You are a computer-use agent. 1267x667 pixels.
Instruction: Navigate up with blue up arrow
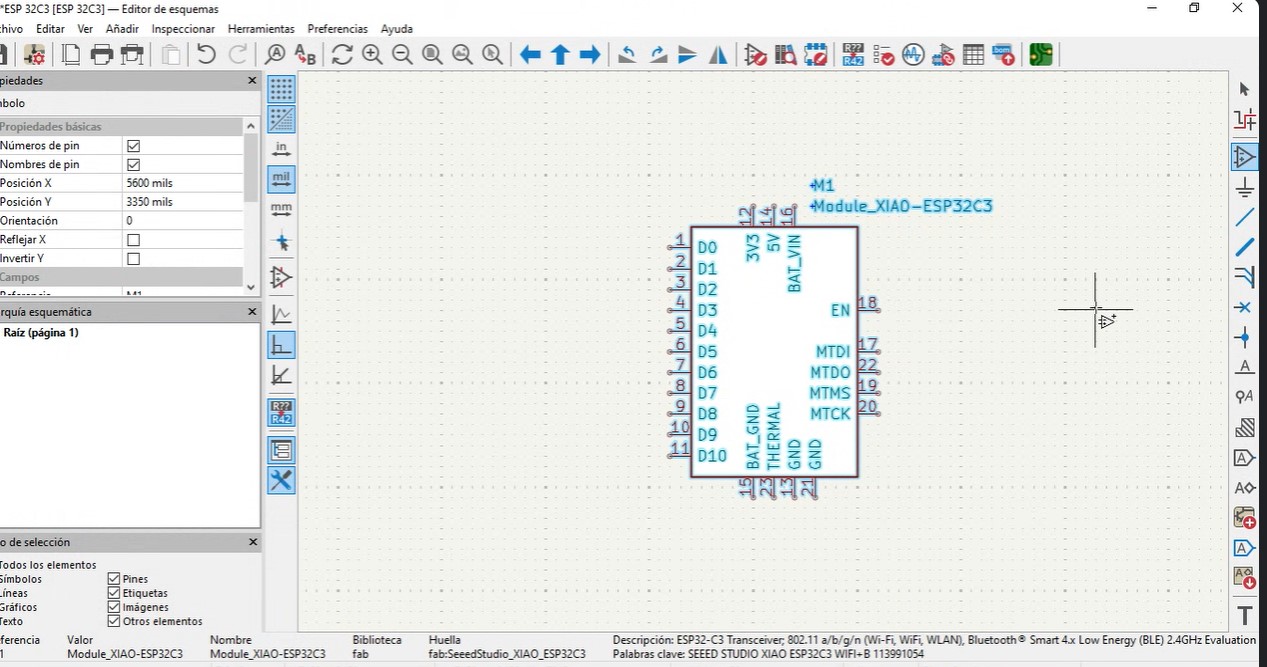pos(560,55)
